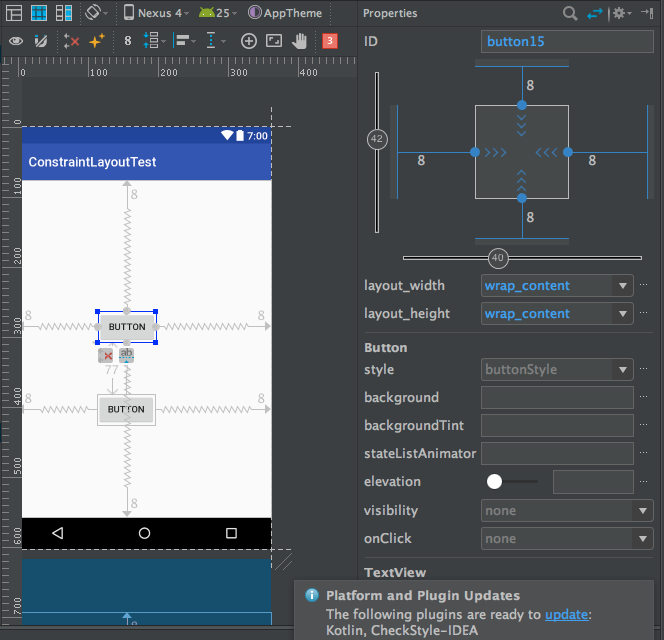Select the lower BUTTON widget
Viewport: 664px width, 640px height.
tap(126, 410)
